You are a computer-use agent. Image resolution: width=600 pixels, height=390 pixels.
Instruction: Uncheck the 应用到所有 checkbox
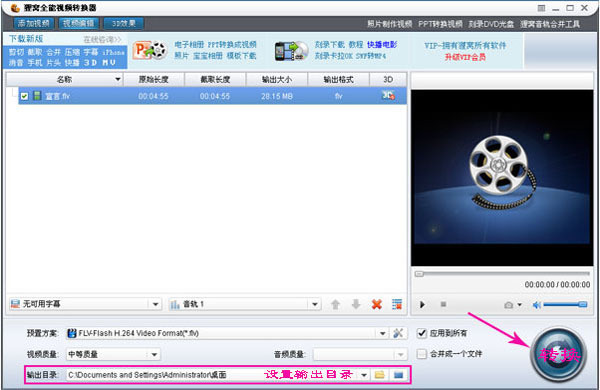point(422,333)
